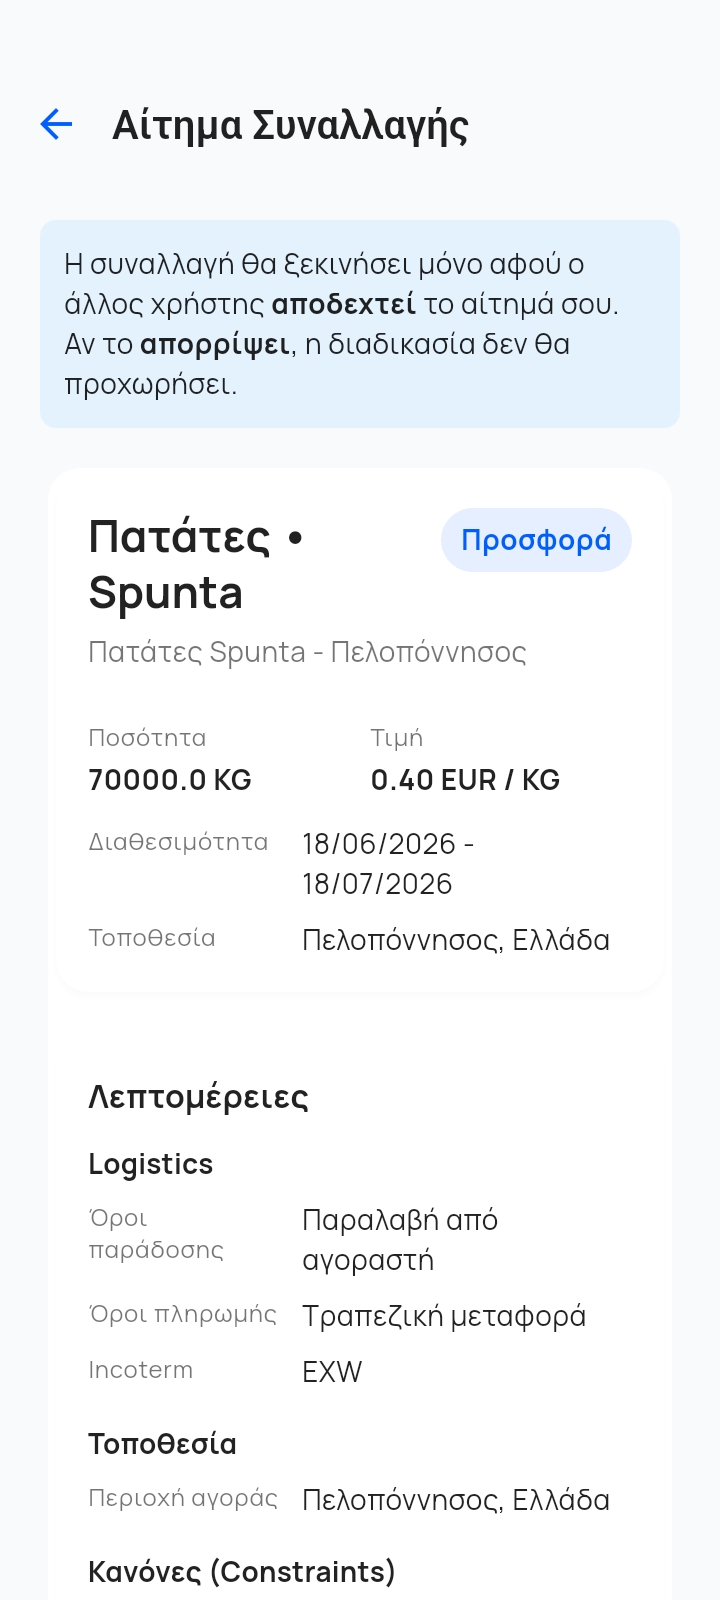Tap the Τοποθεσία subsection heading
Screen dimensions: 720x1600
point(162,1444)
